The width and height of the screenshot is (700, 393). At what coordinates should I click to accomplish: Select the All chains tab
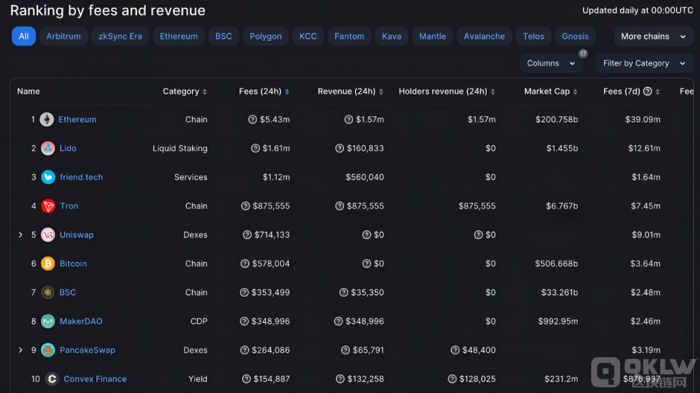(24, 37)
